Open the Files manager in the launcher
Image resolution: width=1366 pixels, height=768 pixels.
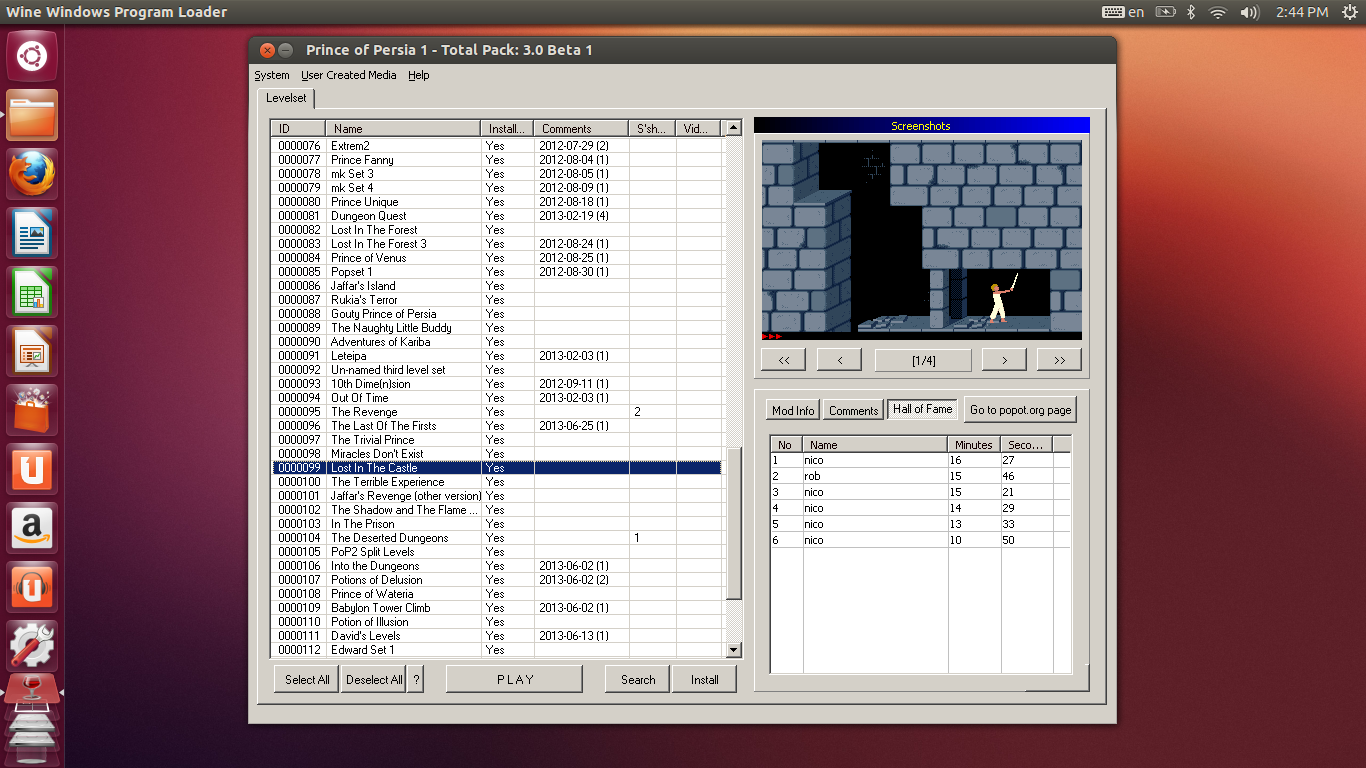(x=32, y=114)
